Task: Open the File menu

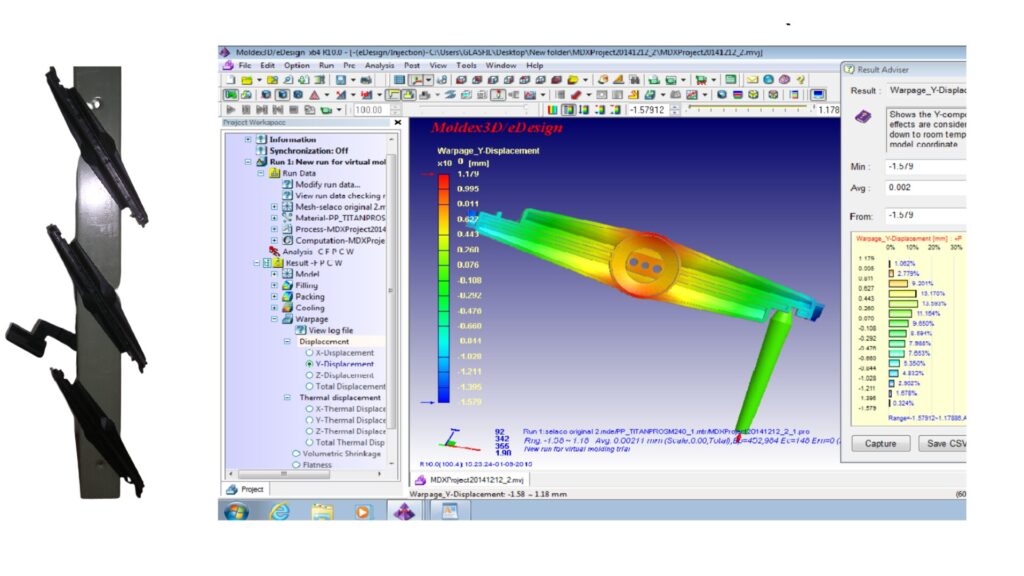Action: 245,65
